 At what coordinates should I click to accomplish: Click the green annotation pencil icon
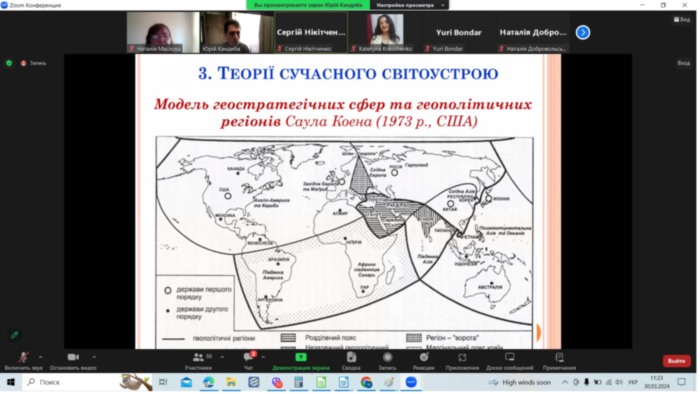pyautogui.click(x=14, y=334)
